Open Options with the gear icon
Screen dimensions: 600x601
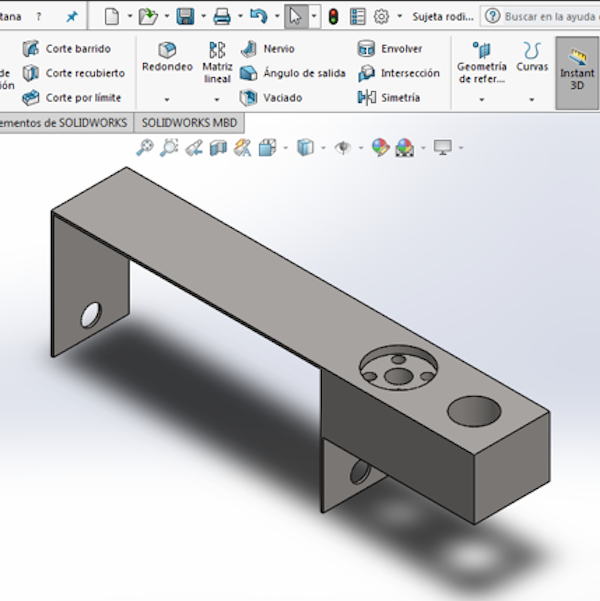click(381, 16)
